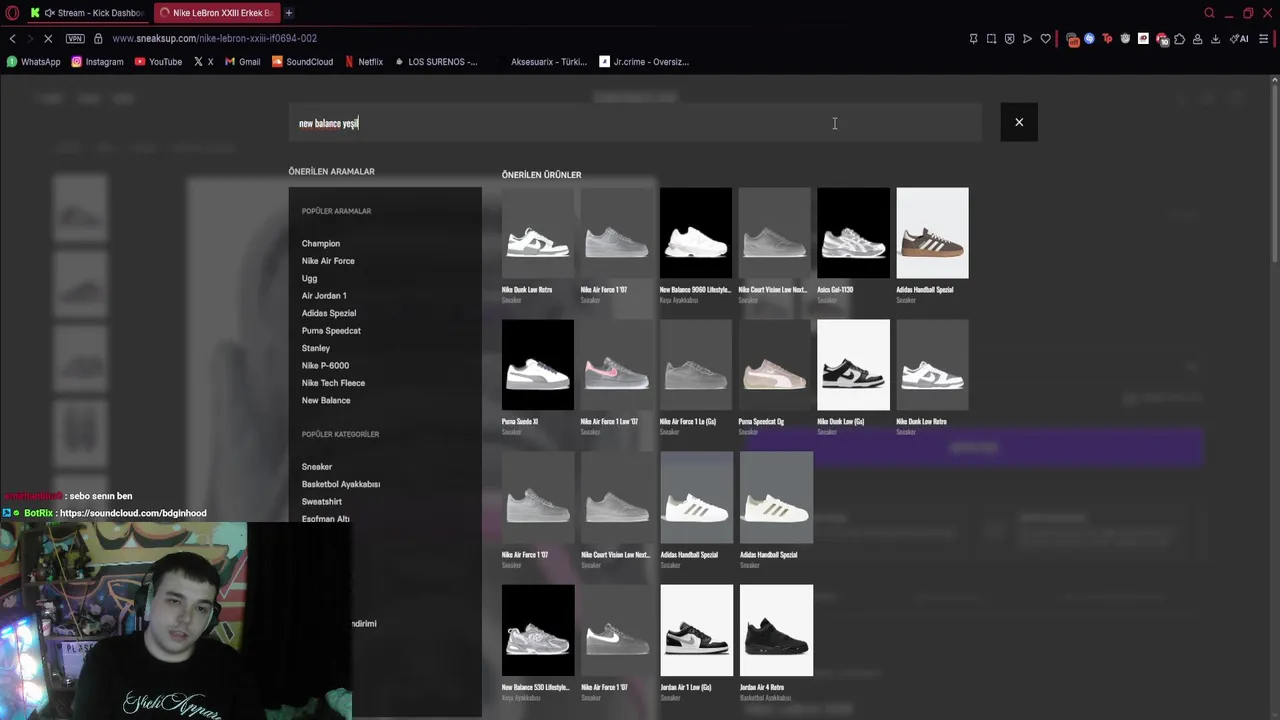This screenshot has width=1280, height=720.
Task: Click the search magnifier in title bar
Action: (x=1209, y=13)
